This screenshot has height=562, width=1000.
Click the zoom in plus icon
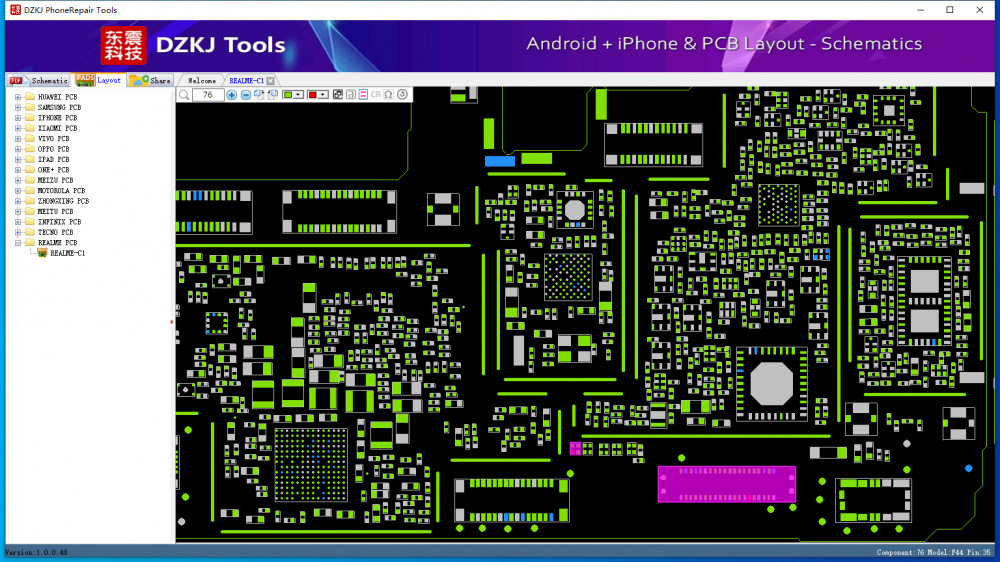232,95
